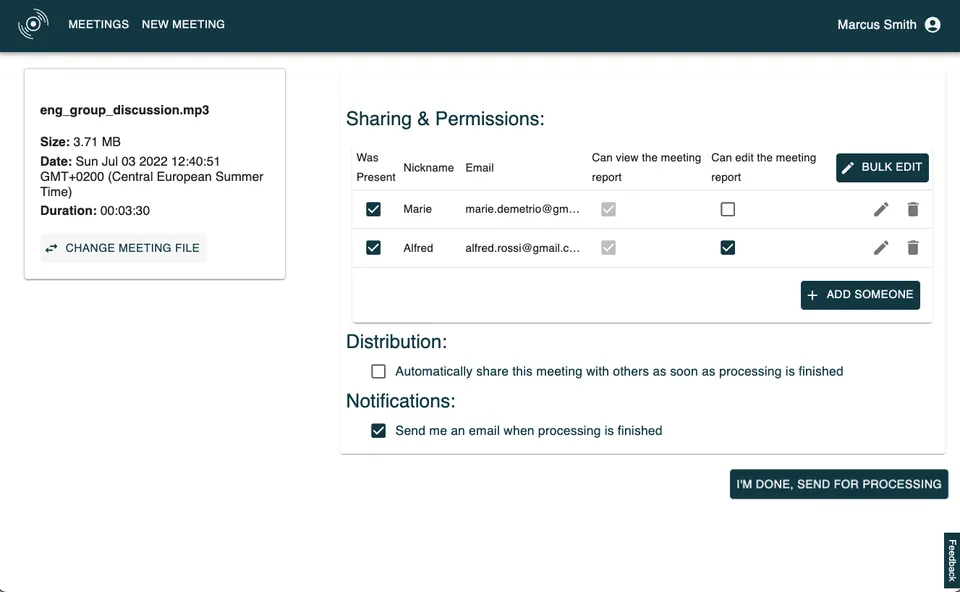Click the Duration 00:03:30 value
Viewport: 960px width, 592px height.
125,211
